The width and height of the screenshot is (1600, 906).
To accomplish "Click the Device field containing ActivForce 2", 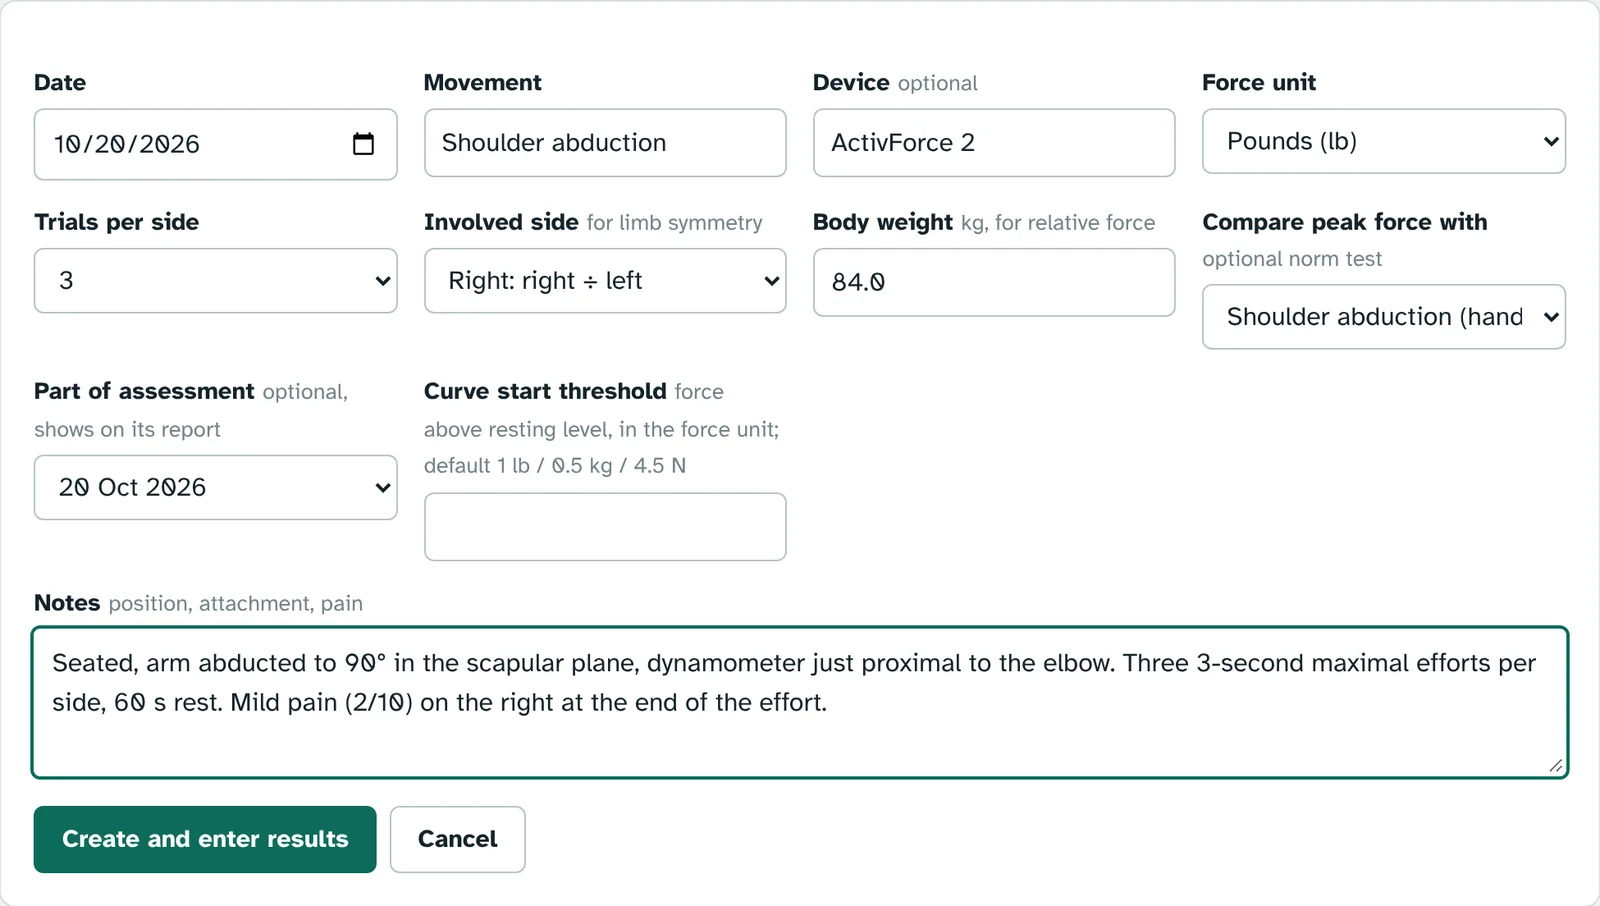I will pos(994,143).
